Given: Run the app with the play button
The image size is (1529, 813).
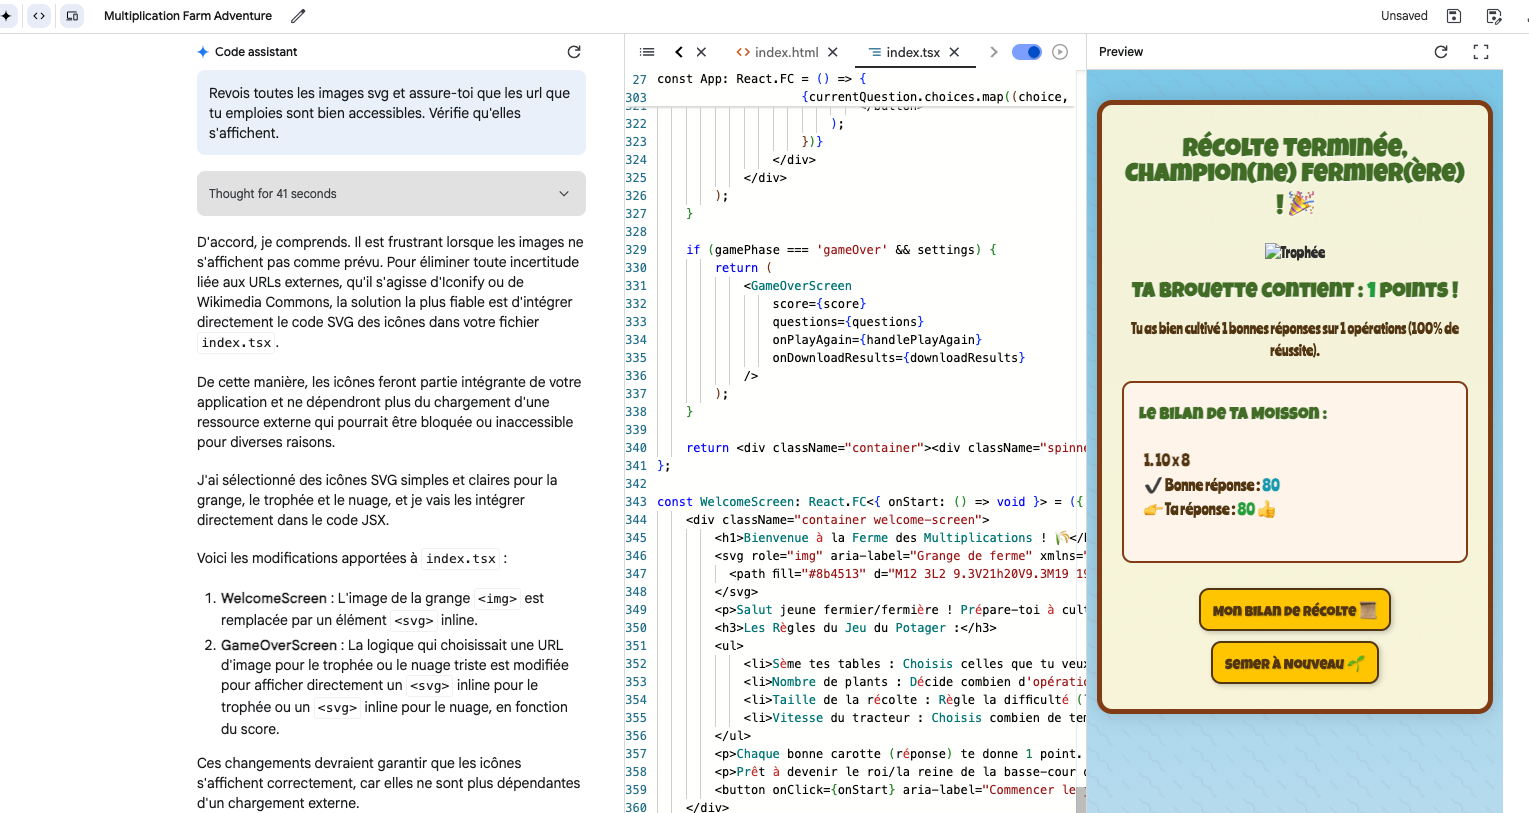Looking at the screenshot, I should pos(1060,52).
